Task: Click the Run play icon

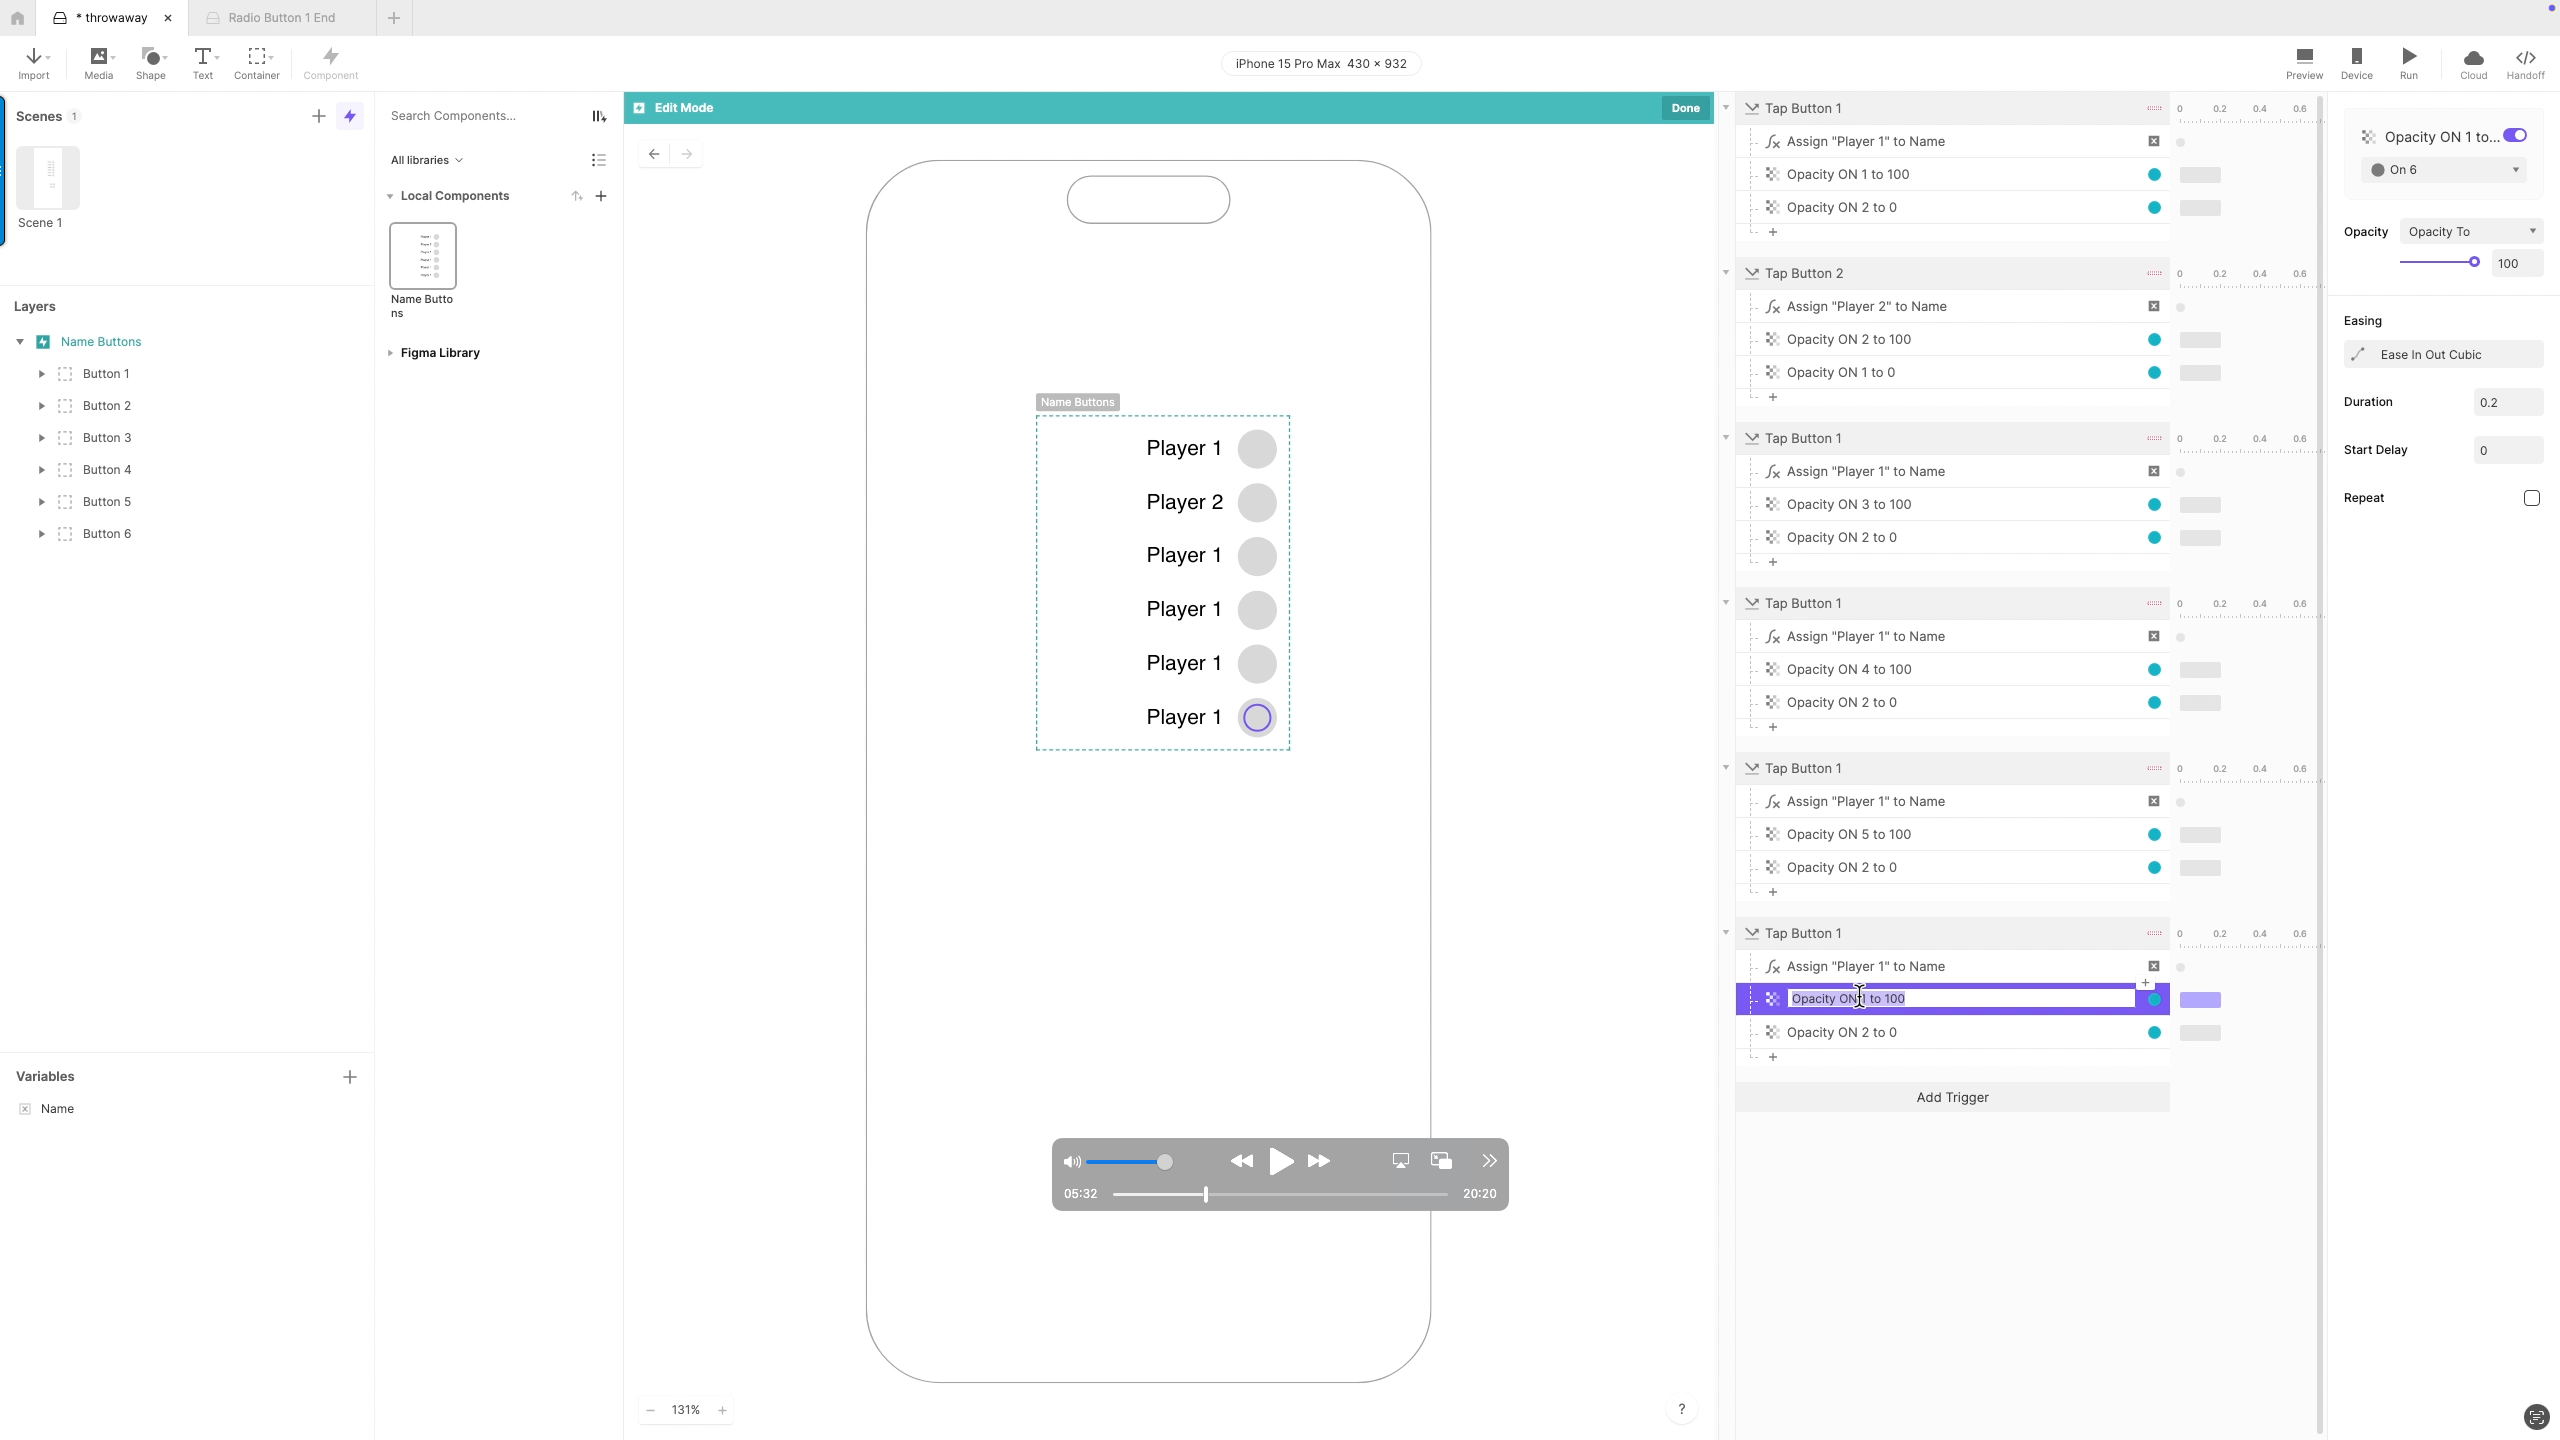Action: 2409,57
